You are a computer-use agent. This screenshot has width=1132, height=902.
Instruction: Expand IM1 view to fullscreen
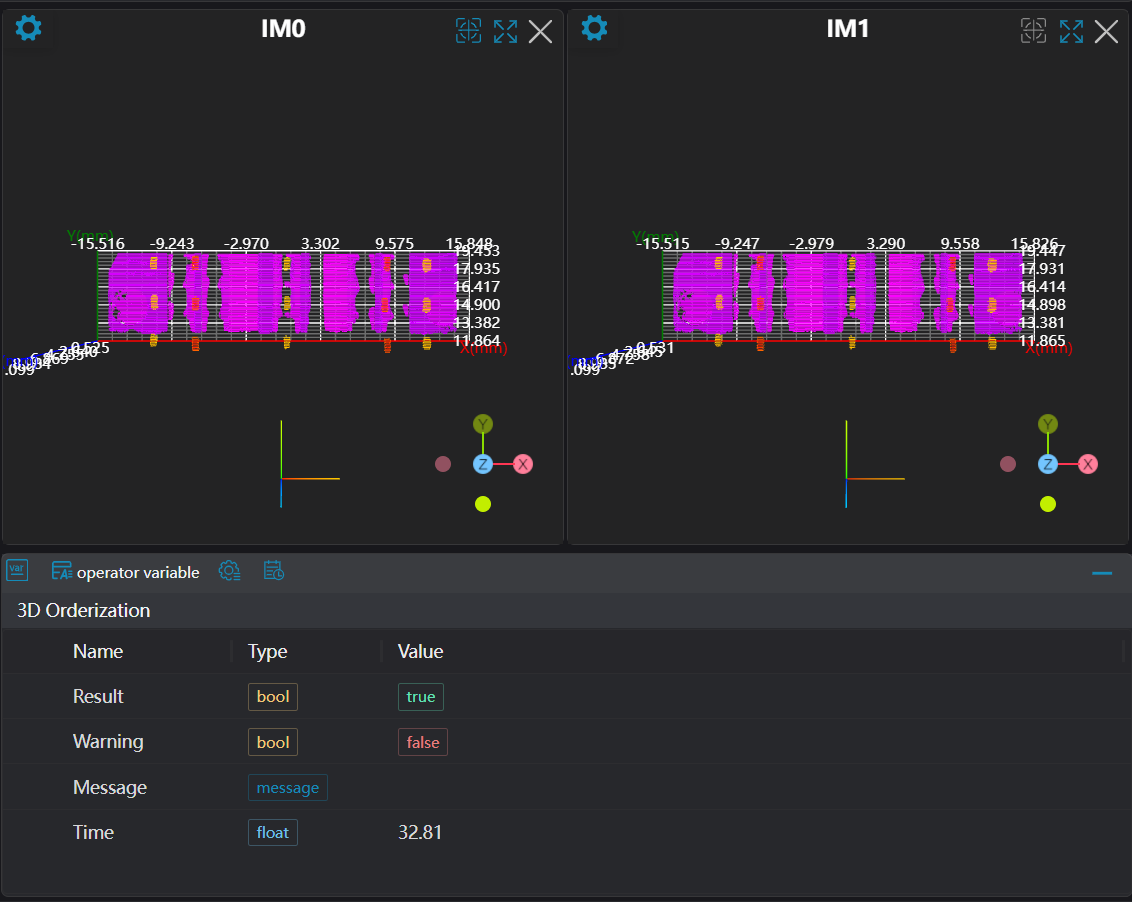(x=1071, y=31)
